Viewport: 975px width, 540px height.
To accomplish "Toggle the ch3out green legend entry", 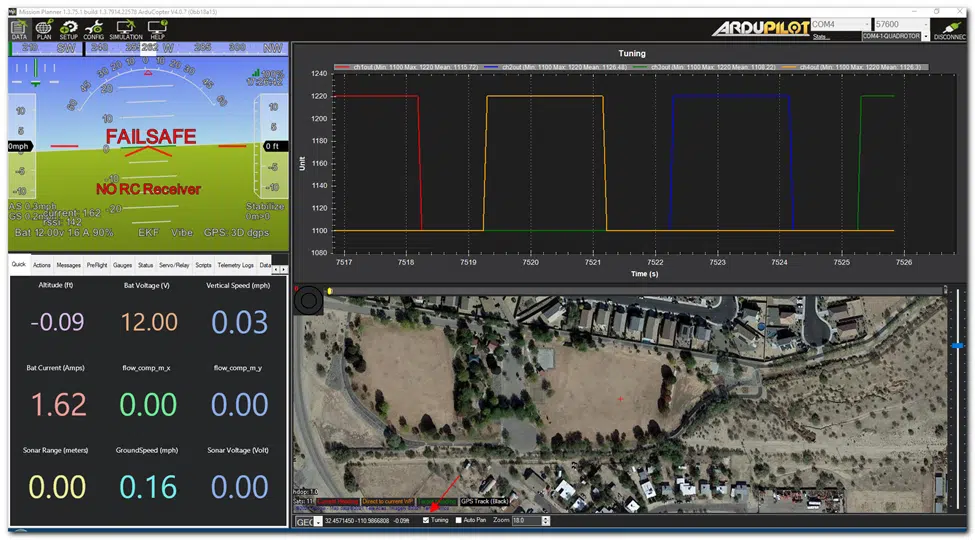I will (705, 67).
